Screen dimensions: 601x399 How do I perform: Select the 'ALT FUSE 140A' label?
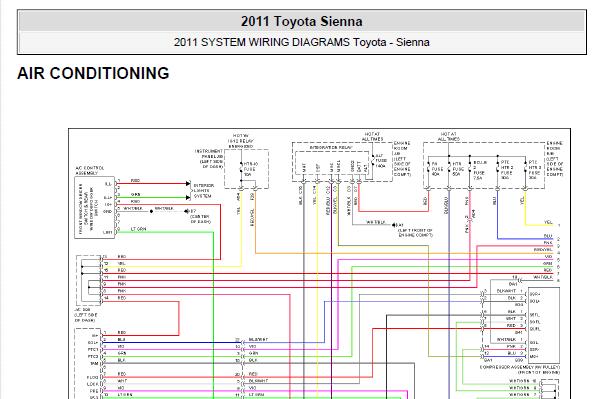pos(380,161)
